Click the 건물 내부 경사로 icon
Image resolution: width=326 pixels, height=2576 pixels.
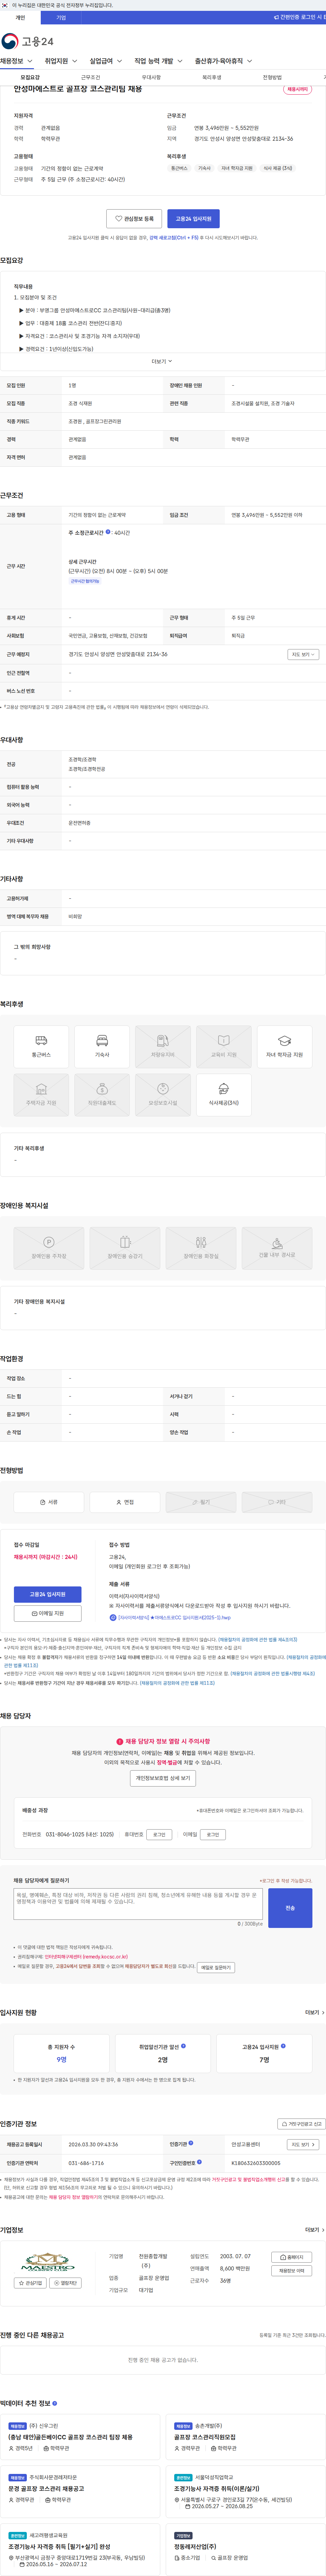[x=277, y=1248]
